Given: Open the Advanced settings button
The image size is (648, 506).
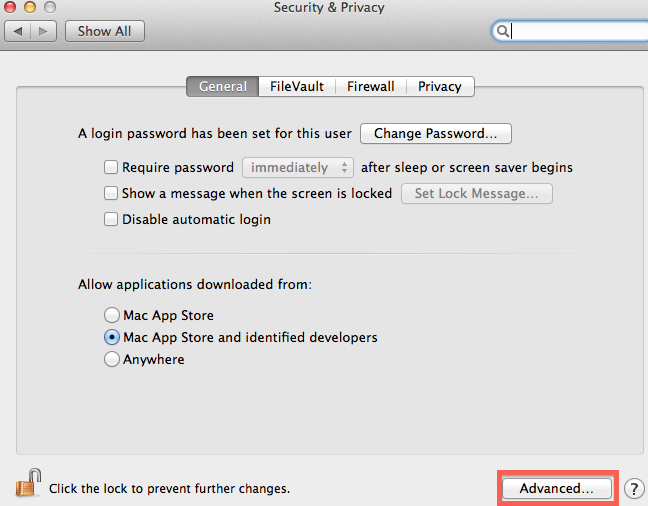Looking at the screenshot, I should (x=557, y=489).
